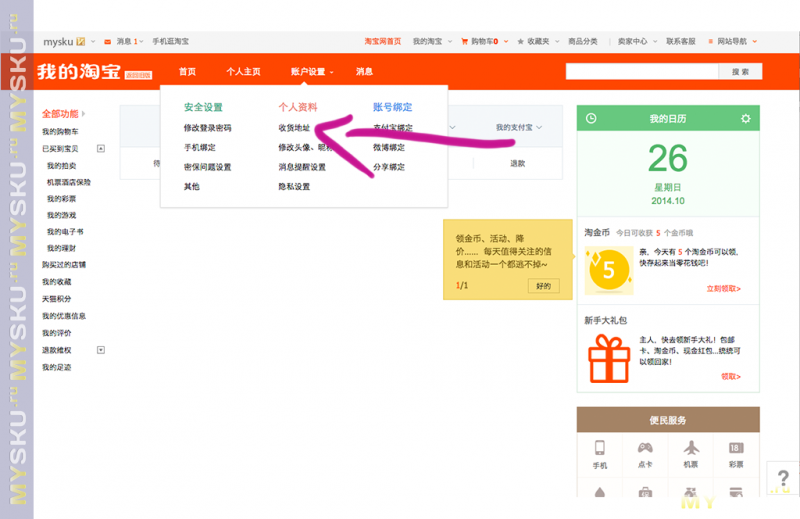Viewport: 800px width, 519px height.
Task: Open 我的足迹 in sidebar
Action: click(x=57, y=367)
